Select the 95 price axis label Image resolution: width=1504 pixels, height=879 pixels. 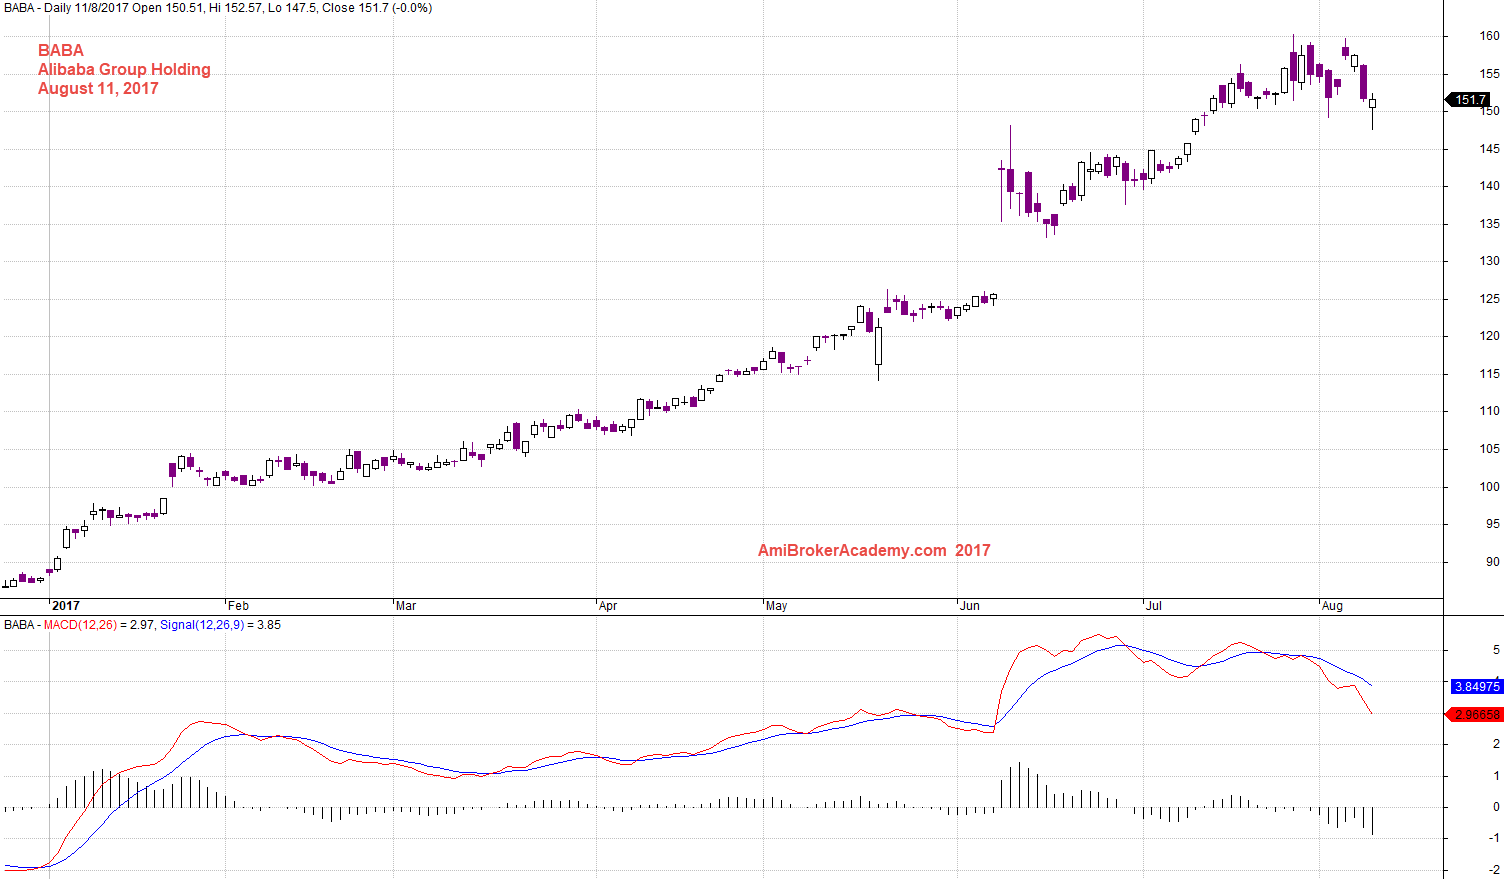tap(1493, 524)
